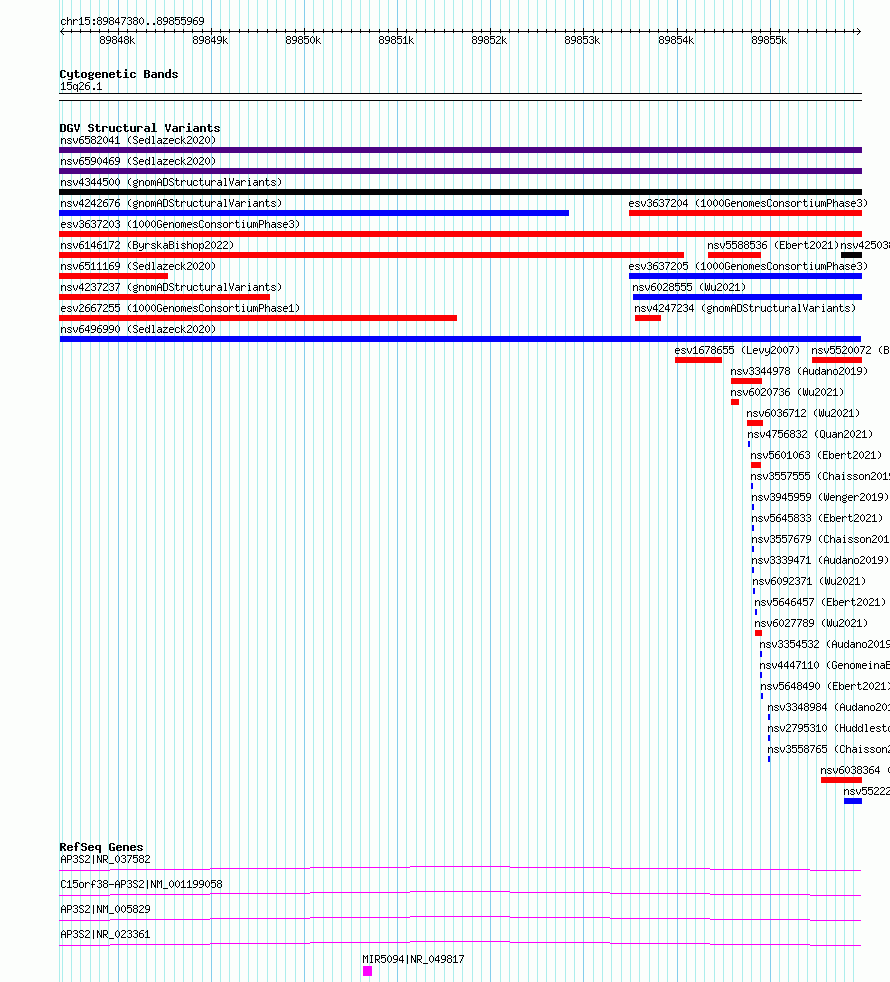The image size is (890, 982).
Task: Click the red bar under nsv6146172
Action: 371,255
